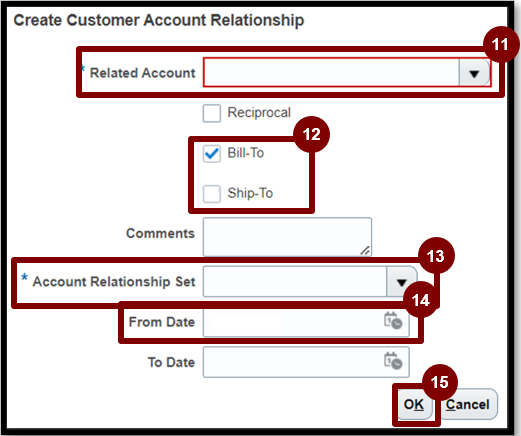Click the number 11 step badge

pyautogui.click(x=501, y=44)
